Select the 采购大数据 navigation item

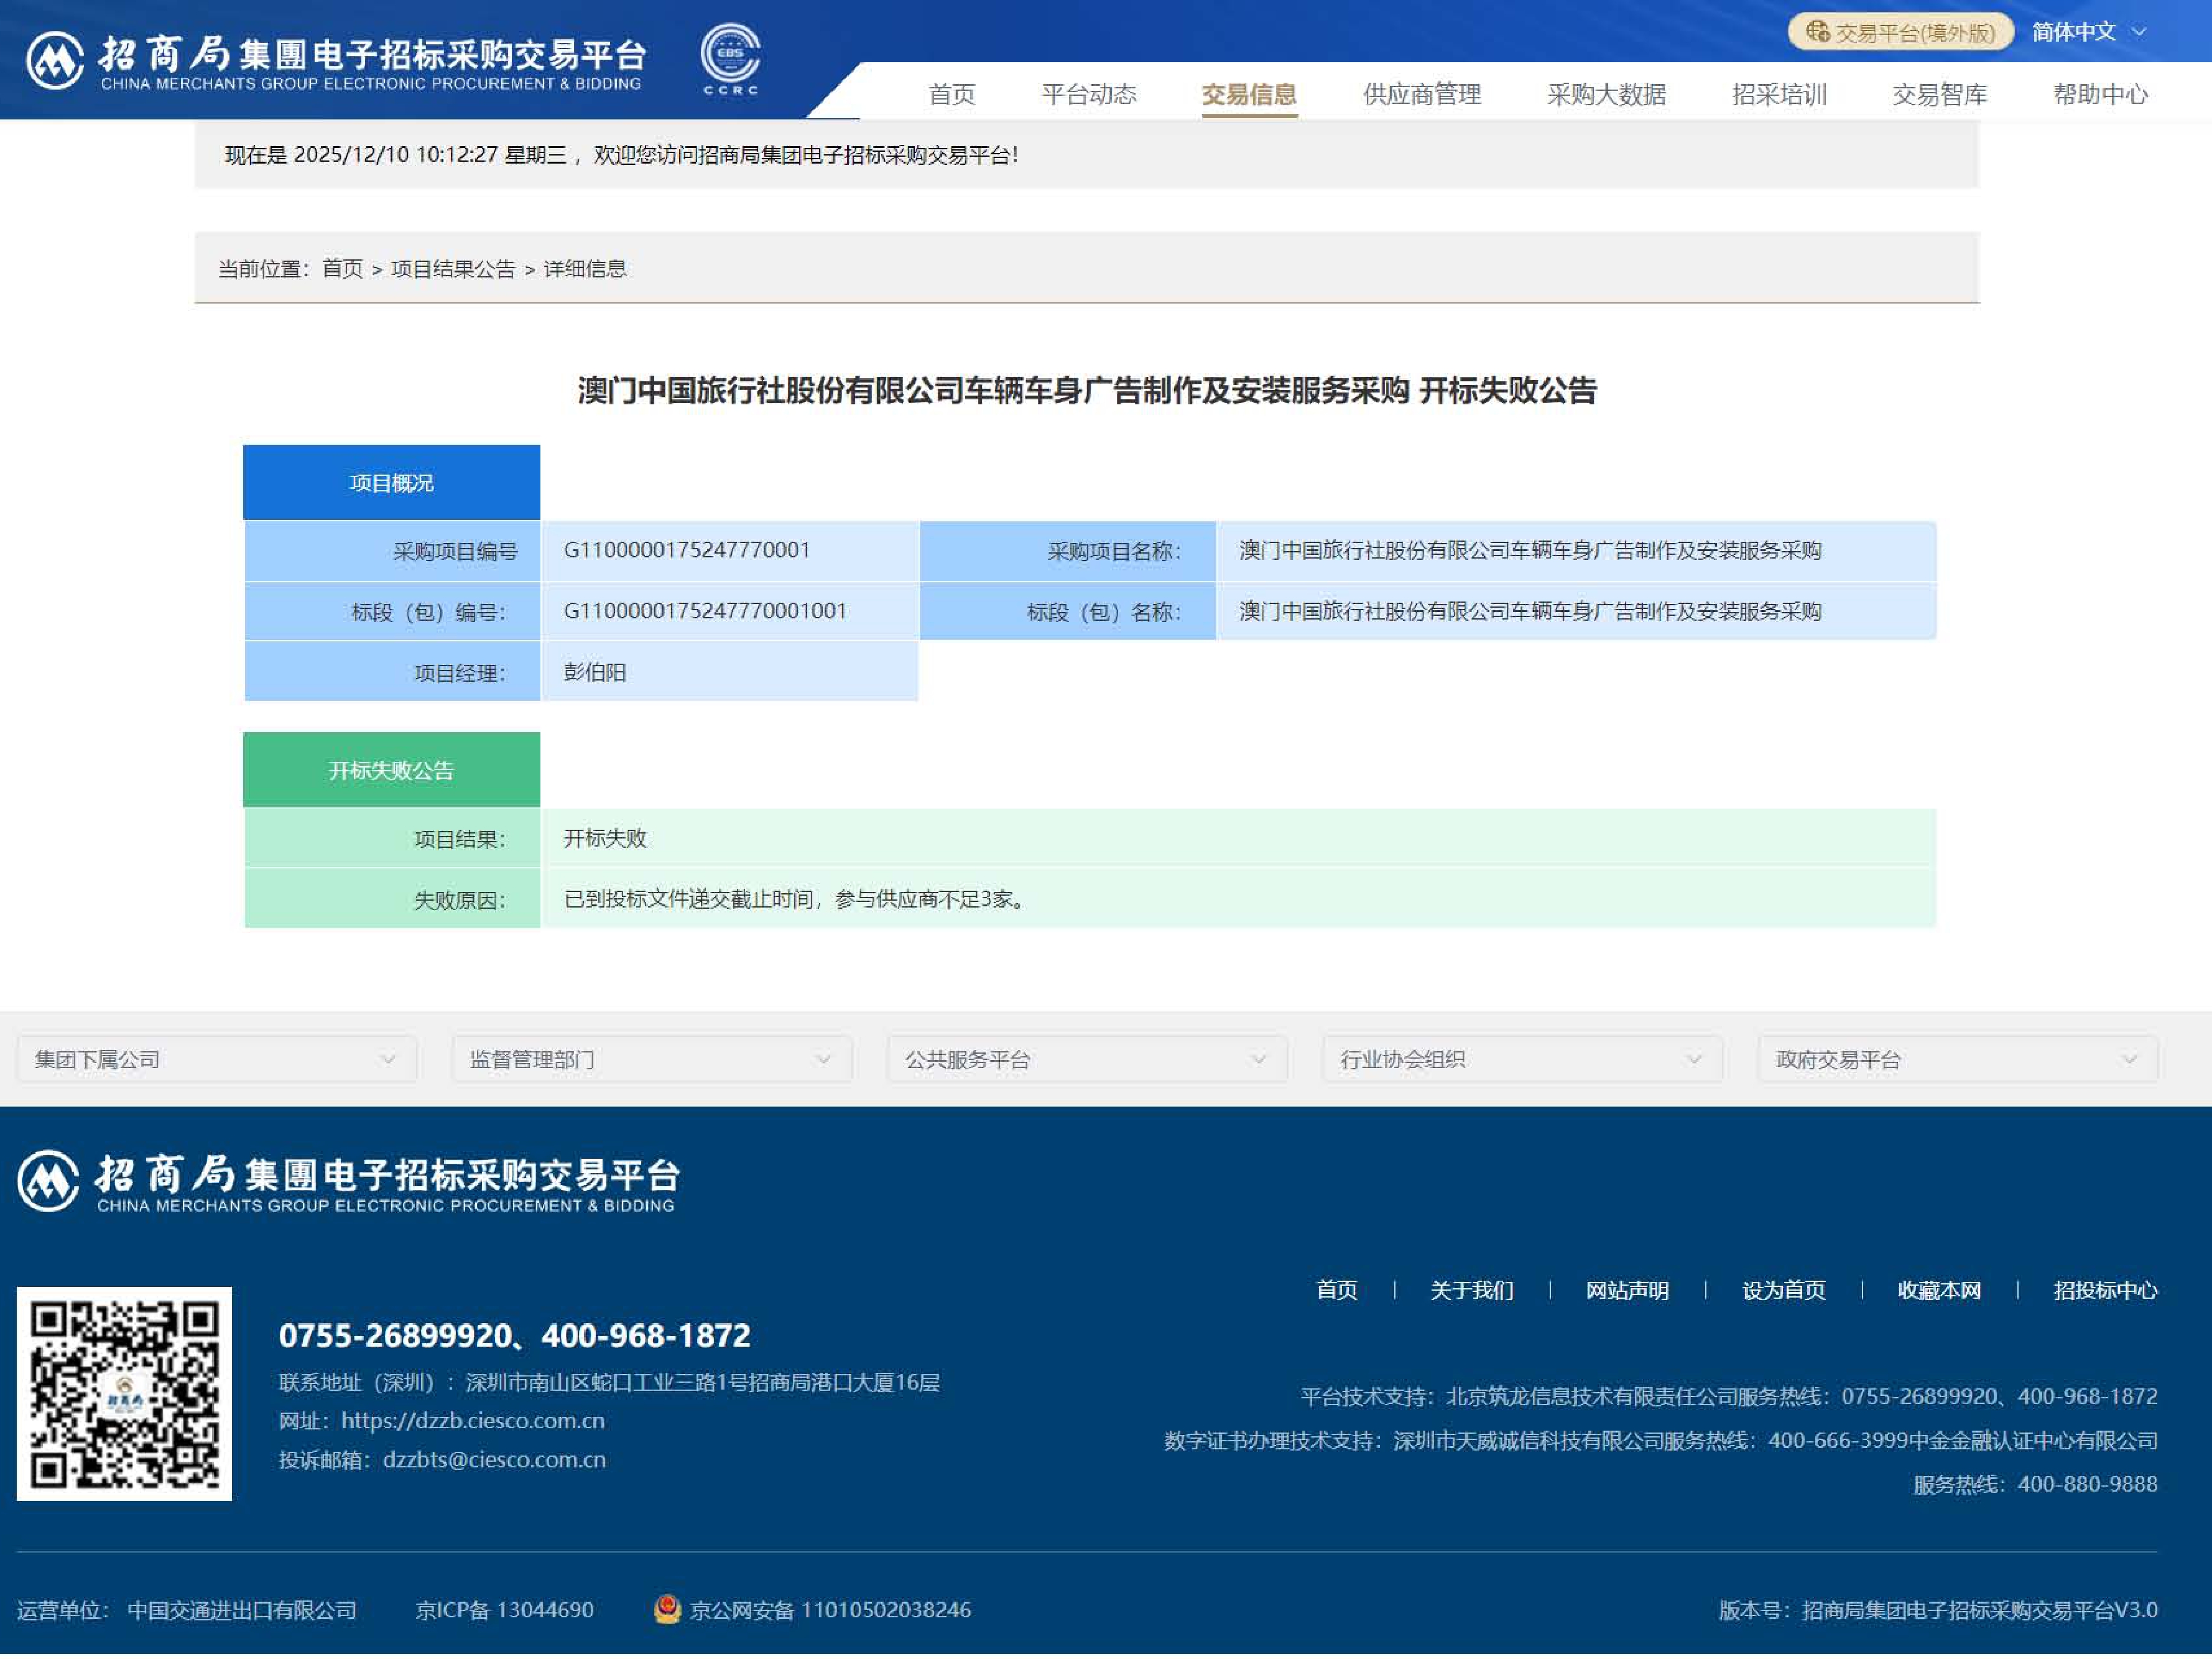tap(1606, 94)
